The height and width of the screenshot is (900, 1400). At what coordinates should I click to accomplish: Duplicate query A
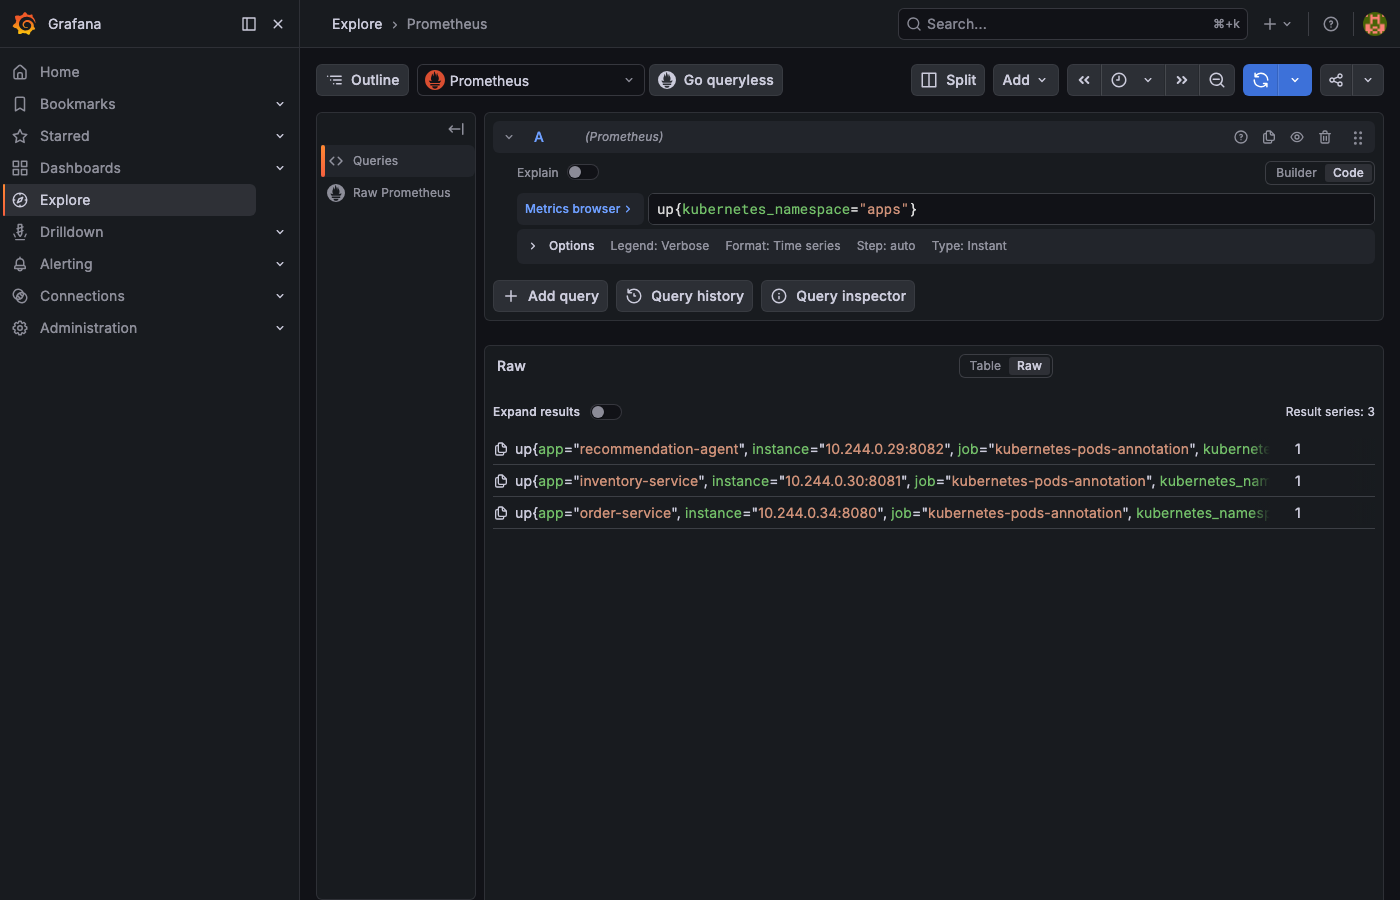click(1269, 137)
